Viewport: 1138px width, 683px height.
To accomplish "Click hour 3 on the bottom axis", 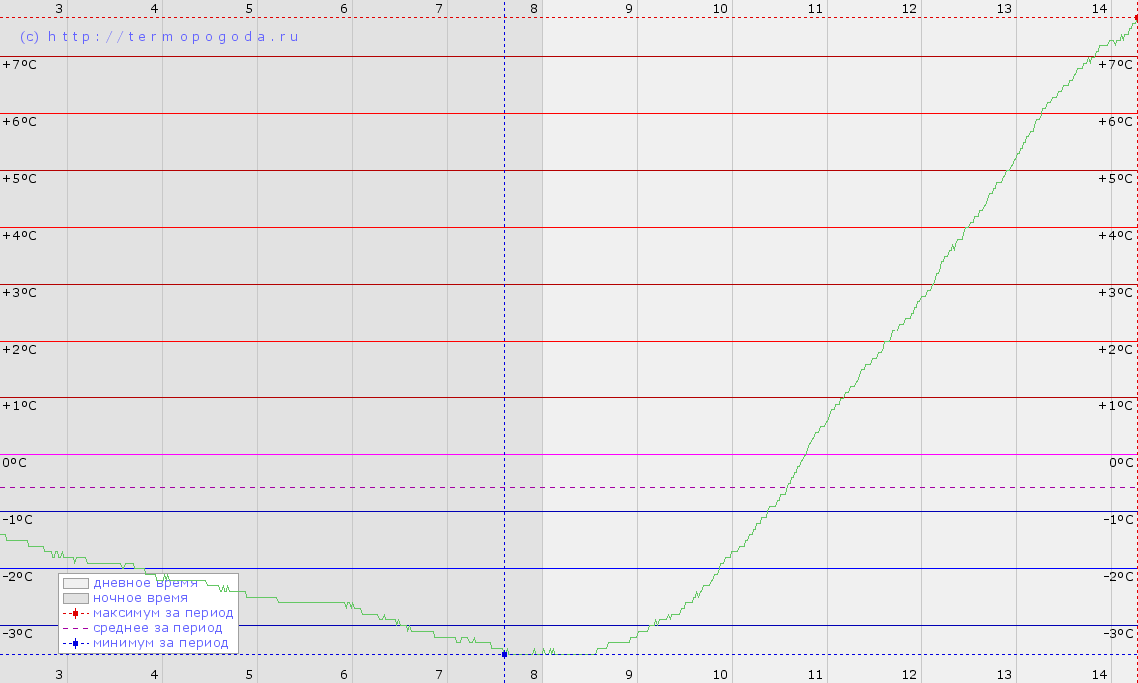I will tap(59, 675).
